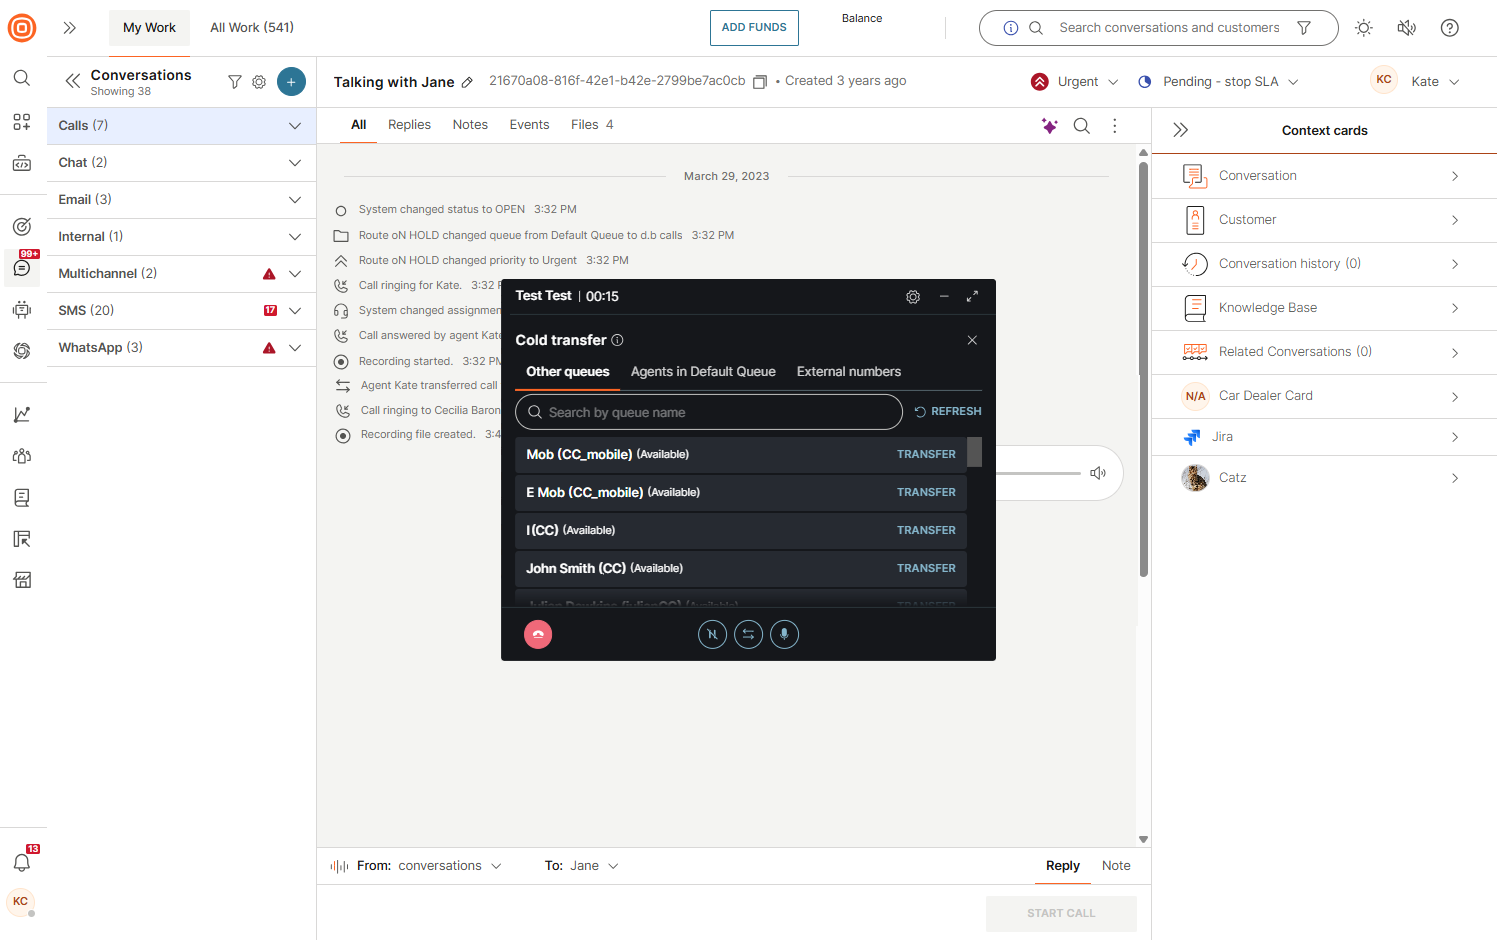Click the ADD FUNDS button
This screenshot has height=940, width=1497.
[x=754, y=28]
